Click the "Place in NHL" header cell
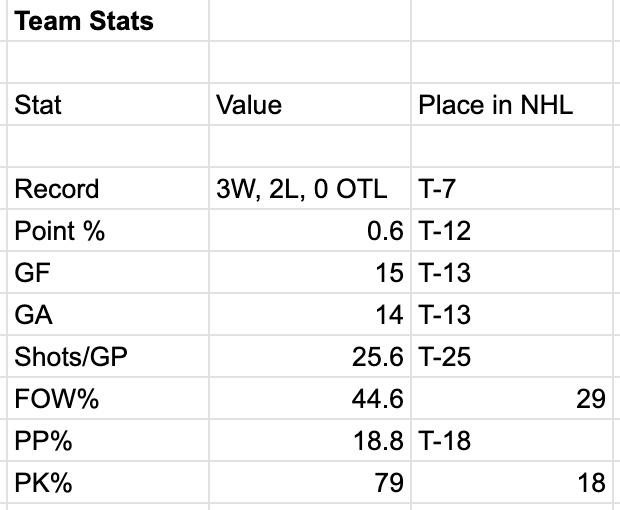Screen dimensions: 620x510 point(495,105)
